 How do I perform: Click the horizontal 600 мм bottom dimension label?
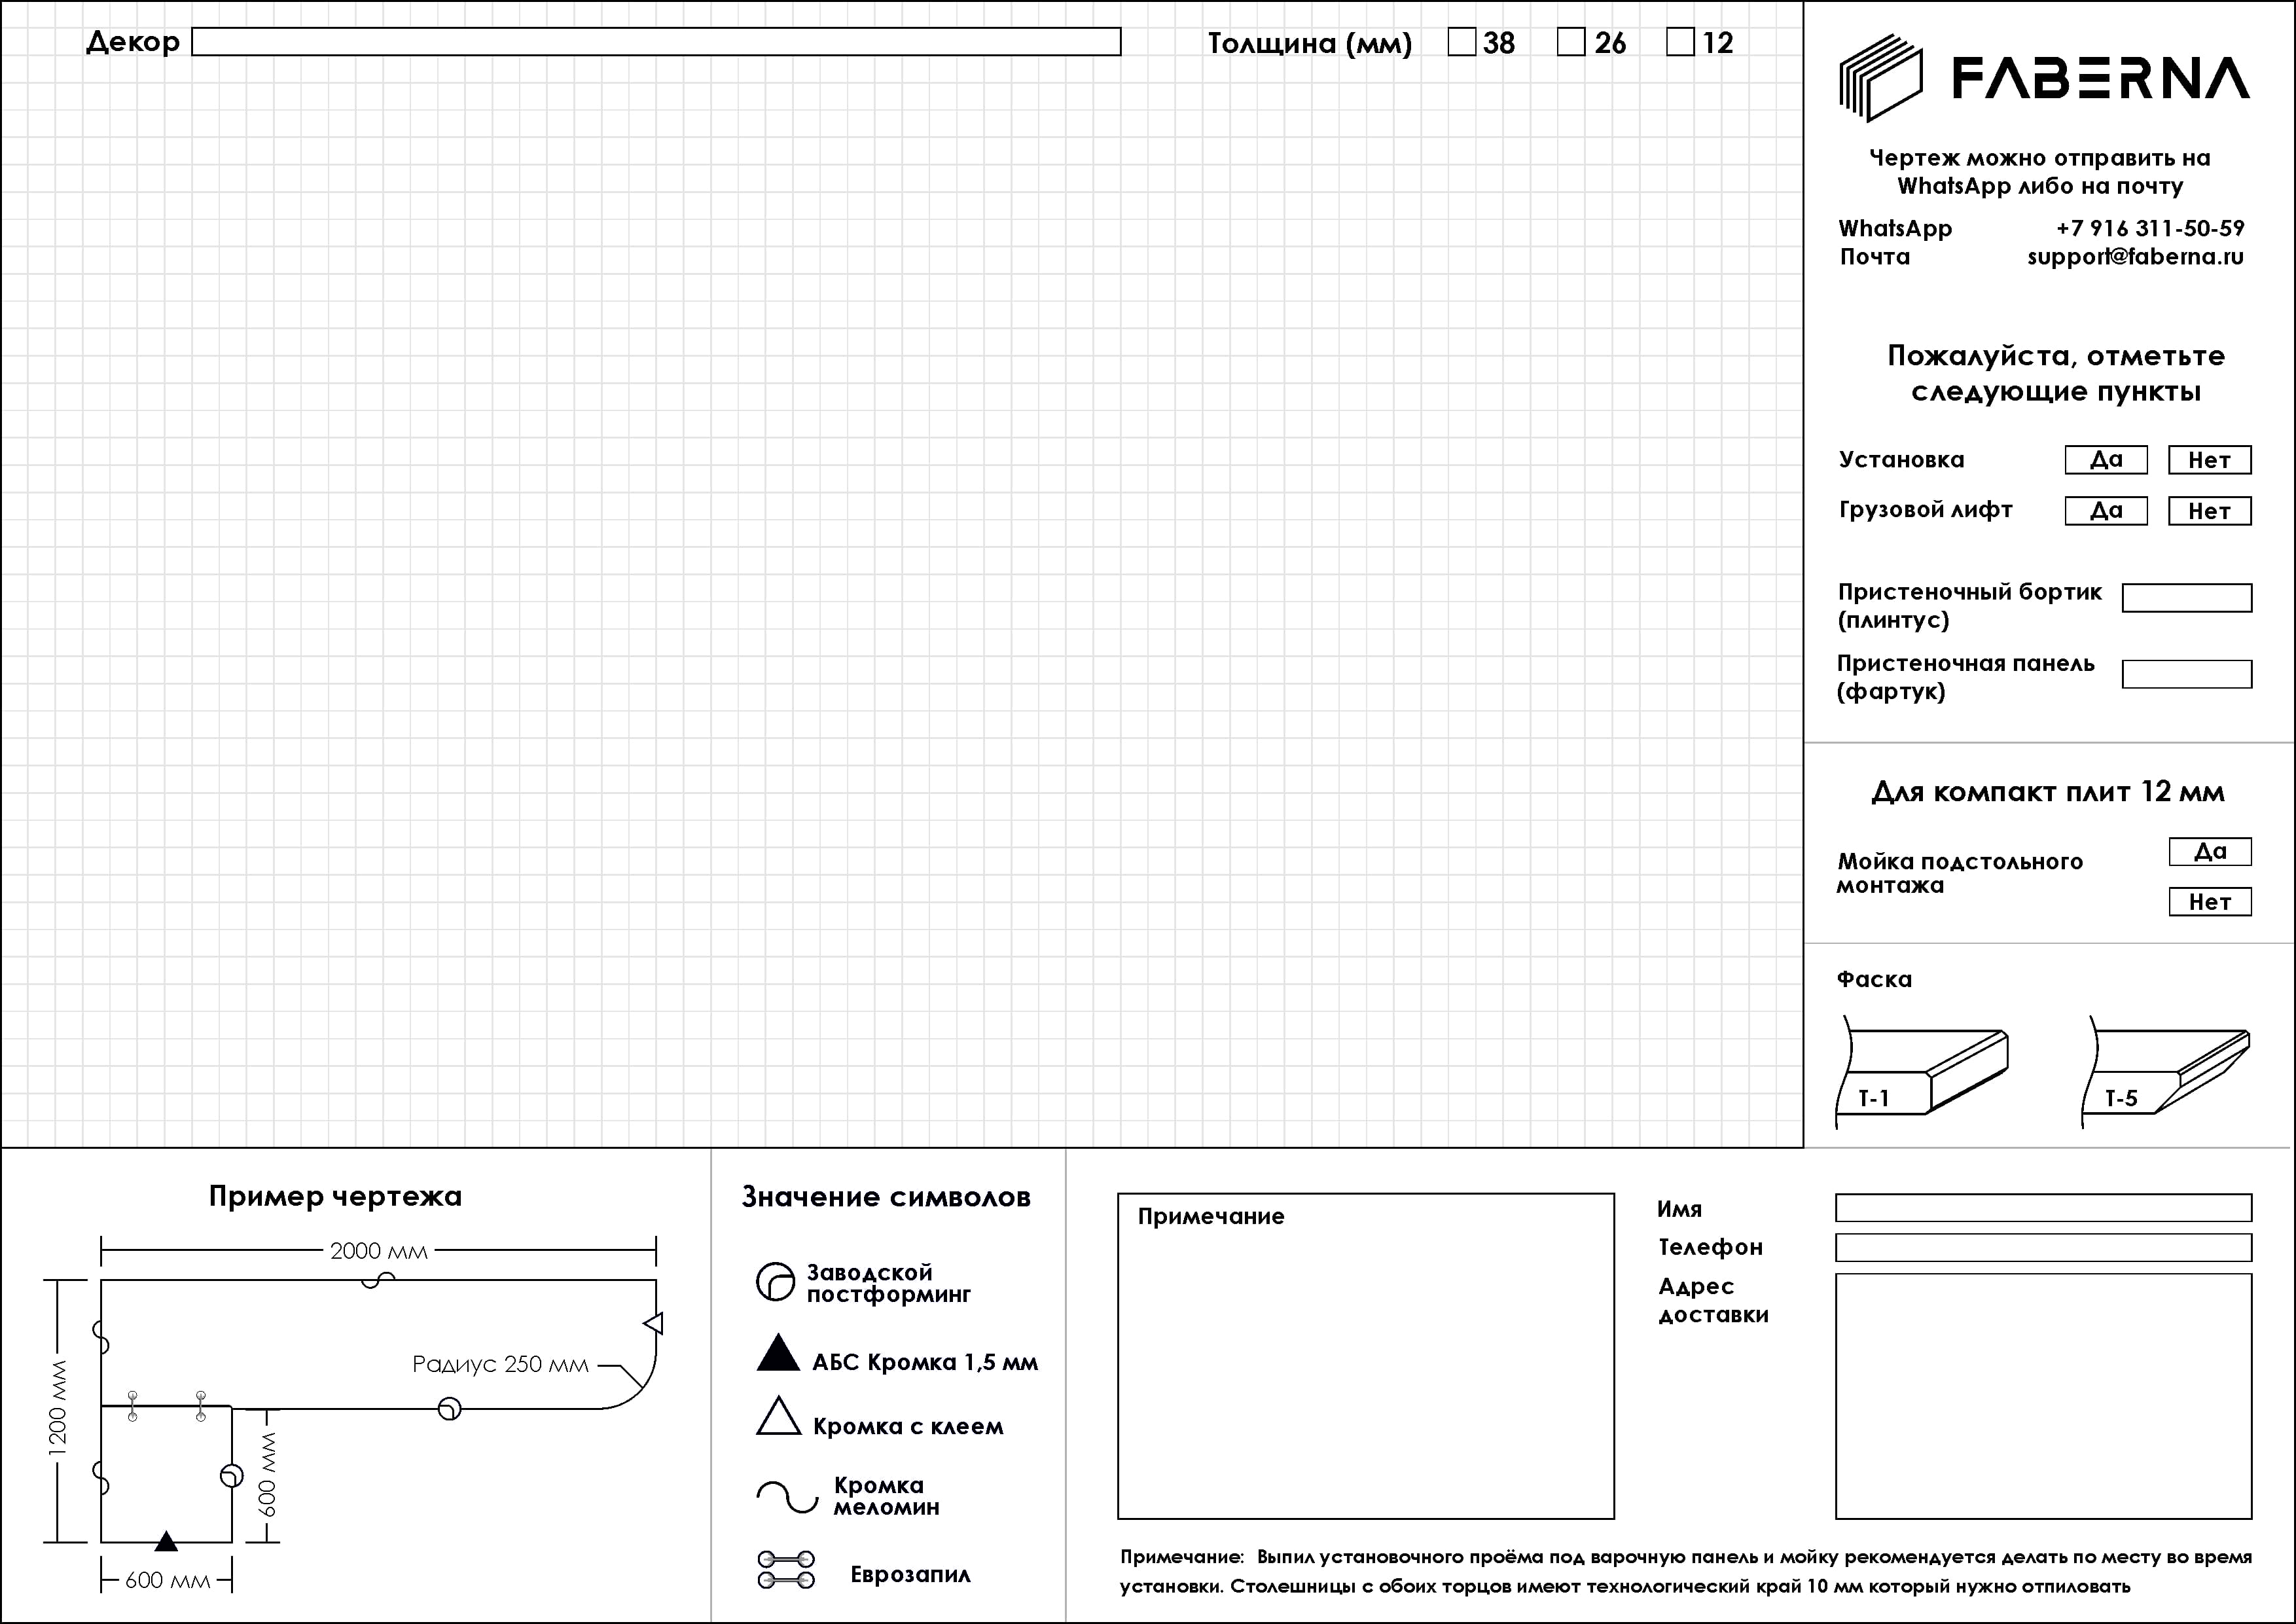click(x=168, y=1581)
